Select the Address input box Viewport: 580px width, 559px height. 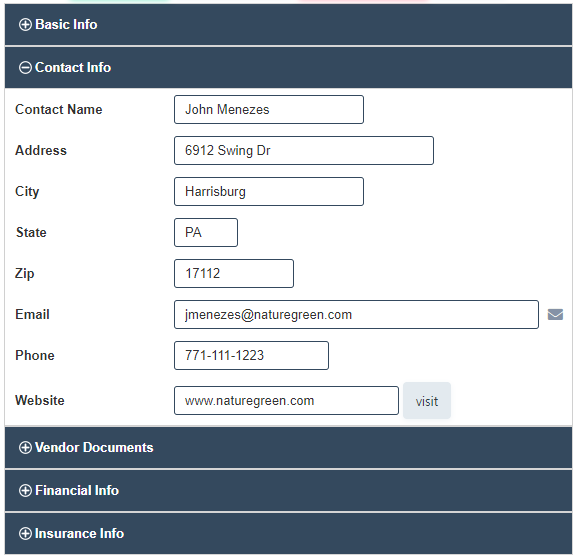pos(304,151)
